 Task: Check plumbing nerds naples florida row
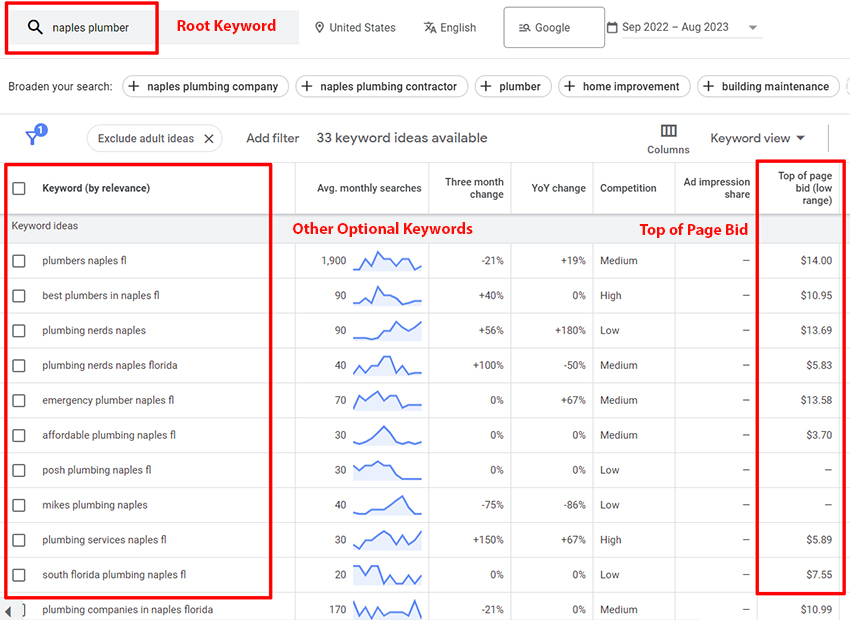point(19,366)
